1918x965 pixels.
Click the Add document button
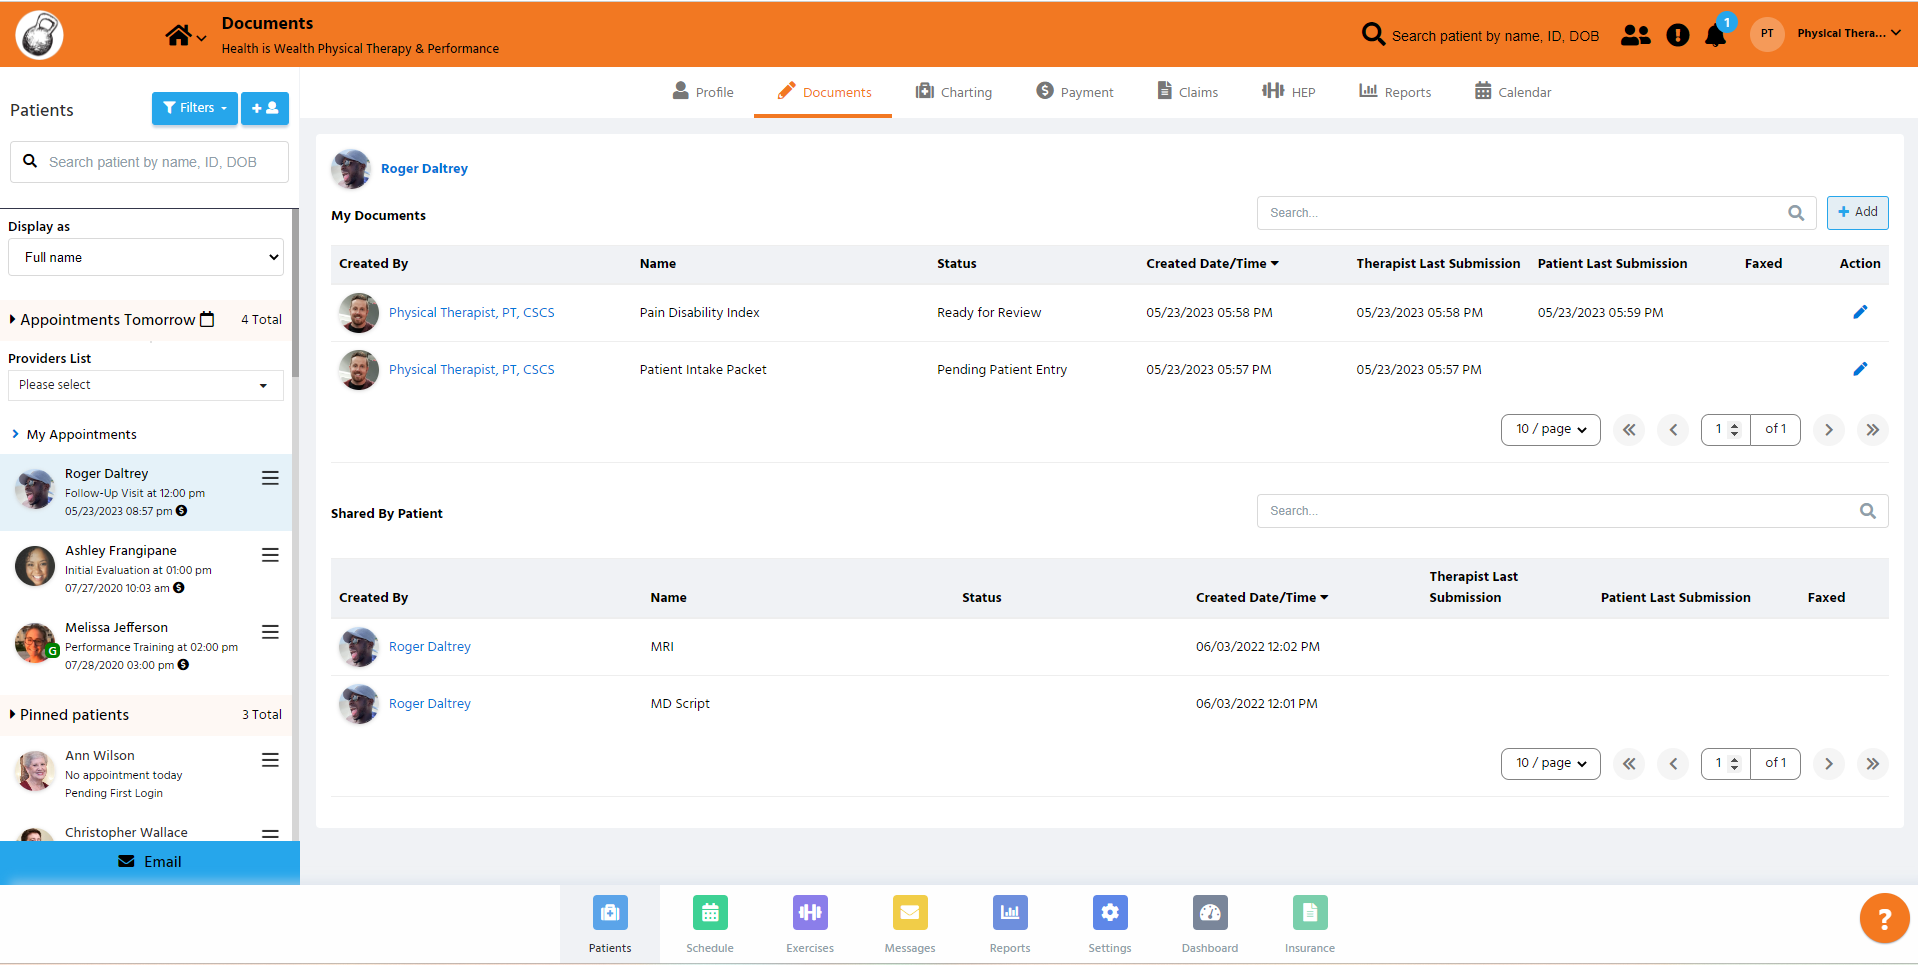pyautogui.click(x=1858, y=212)
